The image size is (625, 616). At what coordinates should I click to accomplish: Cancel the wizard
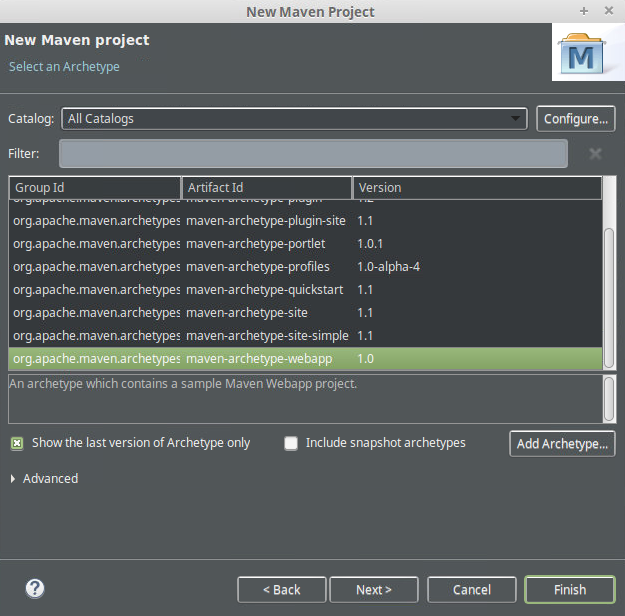coord(472,589)
